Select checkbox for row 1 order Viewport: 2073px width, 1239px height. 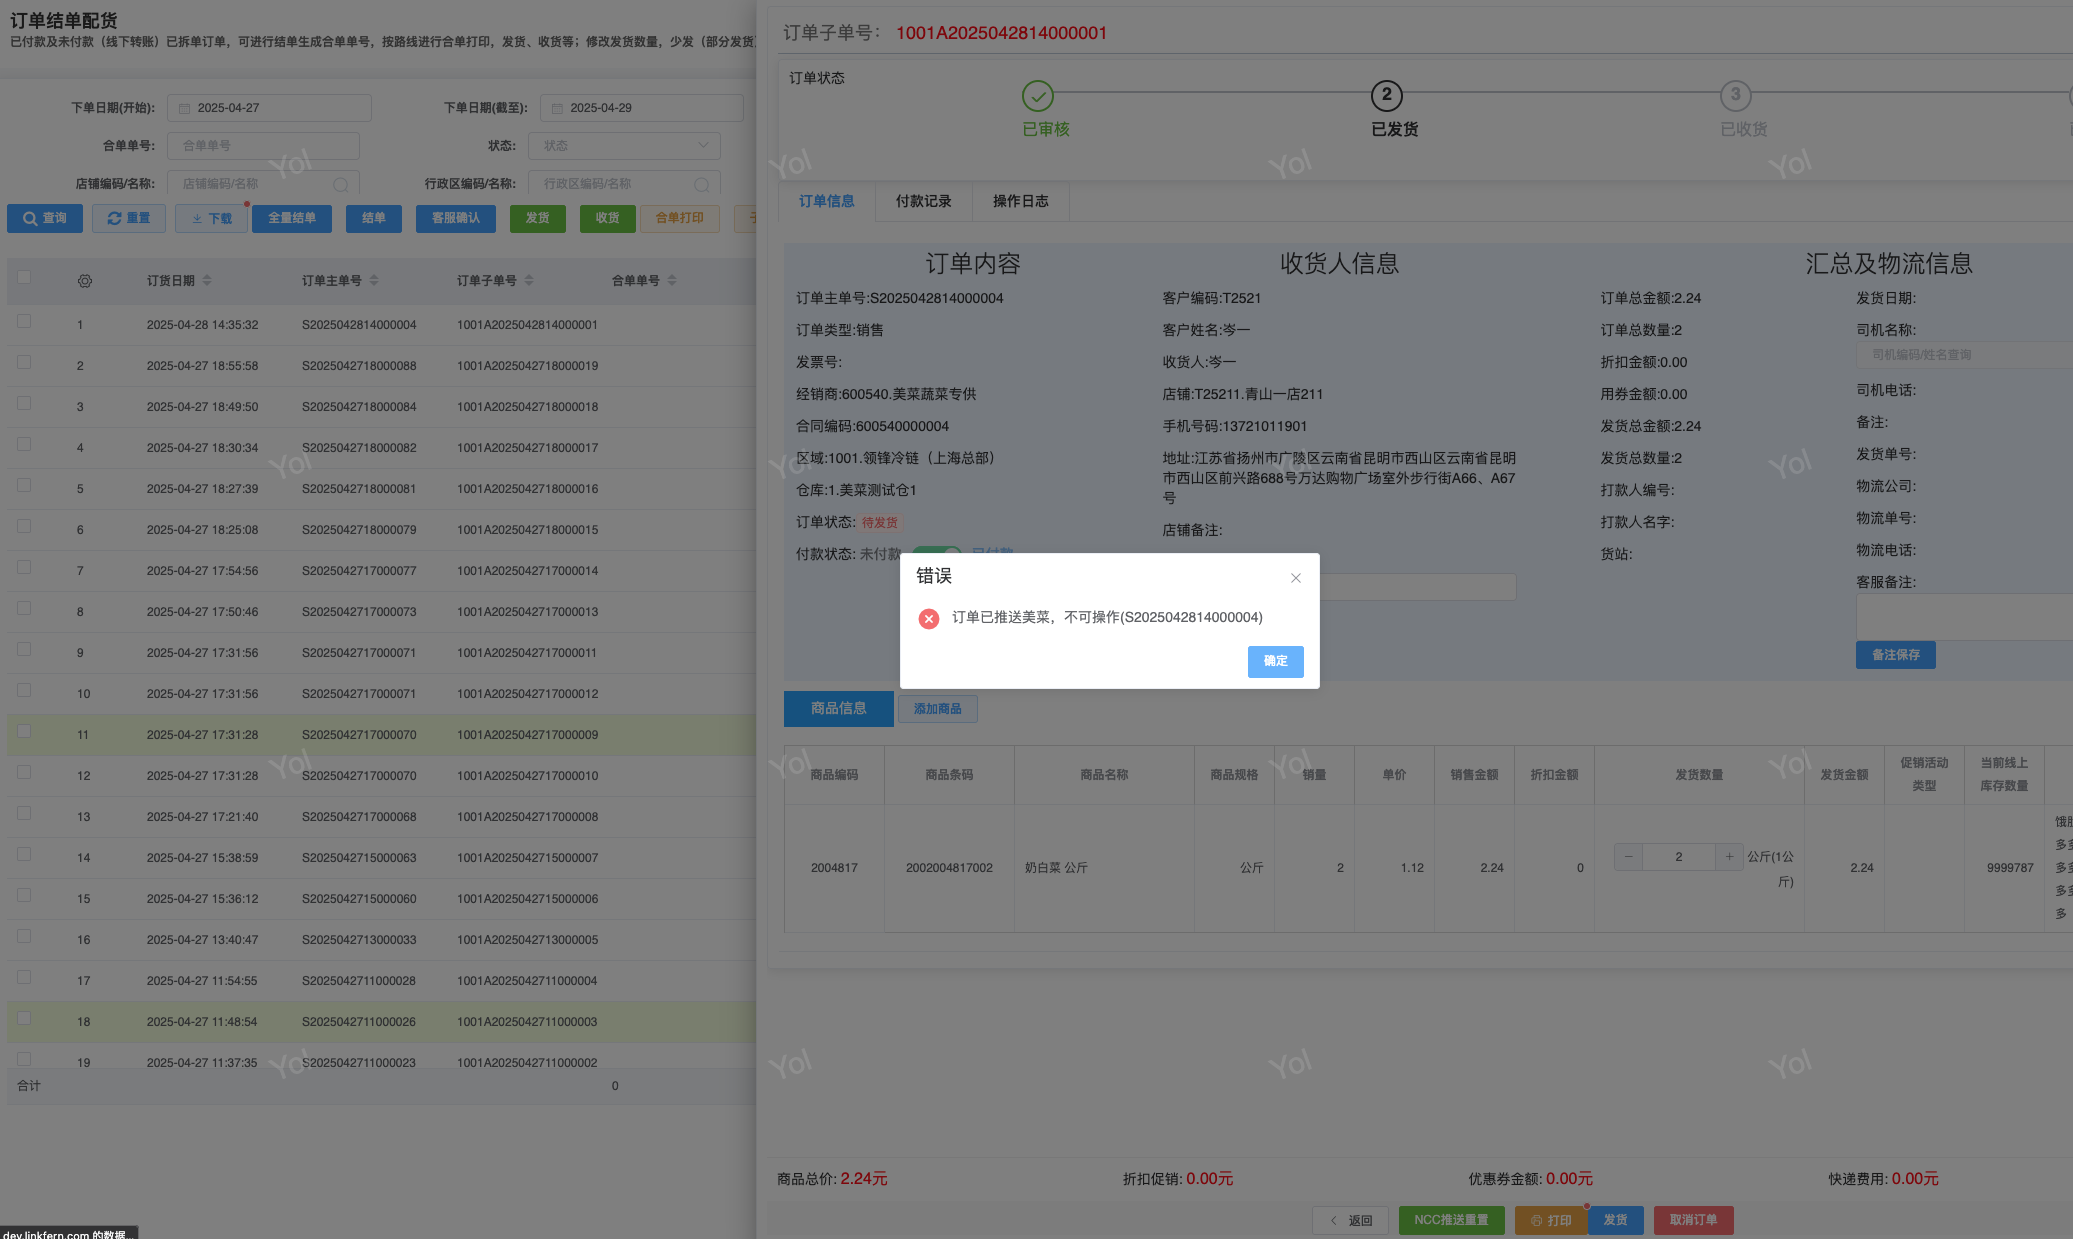[24, 321]
